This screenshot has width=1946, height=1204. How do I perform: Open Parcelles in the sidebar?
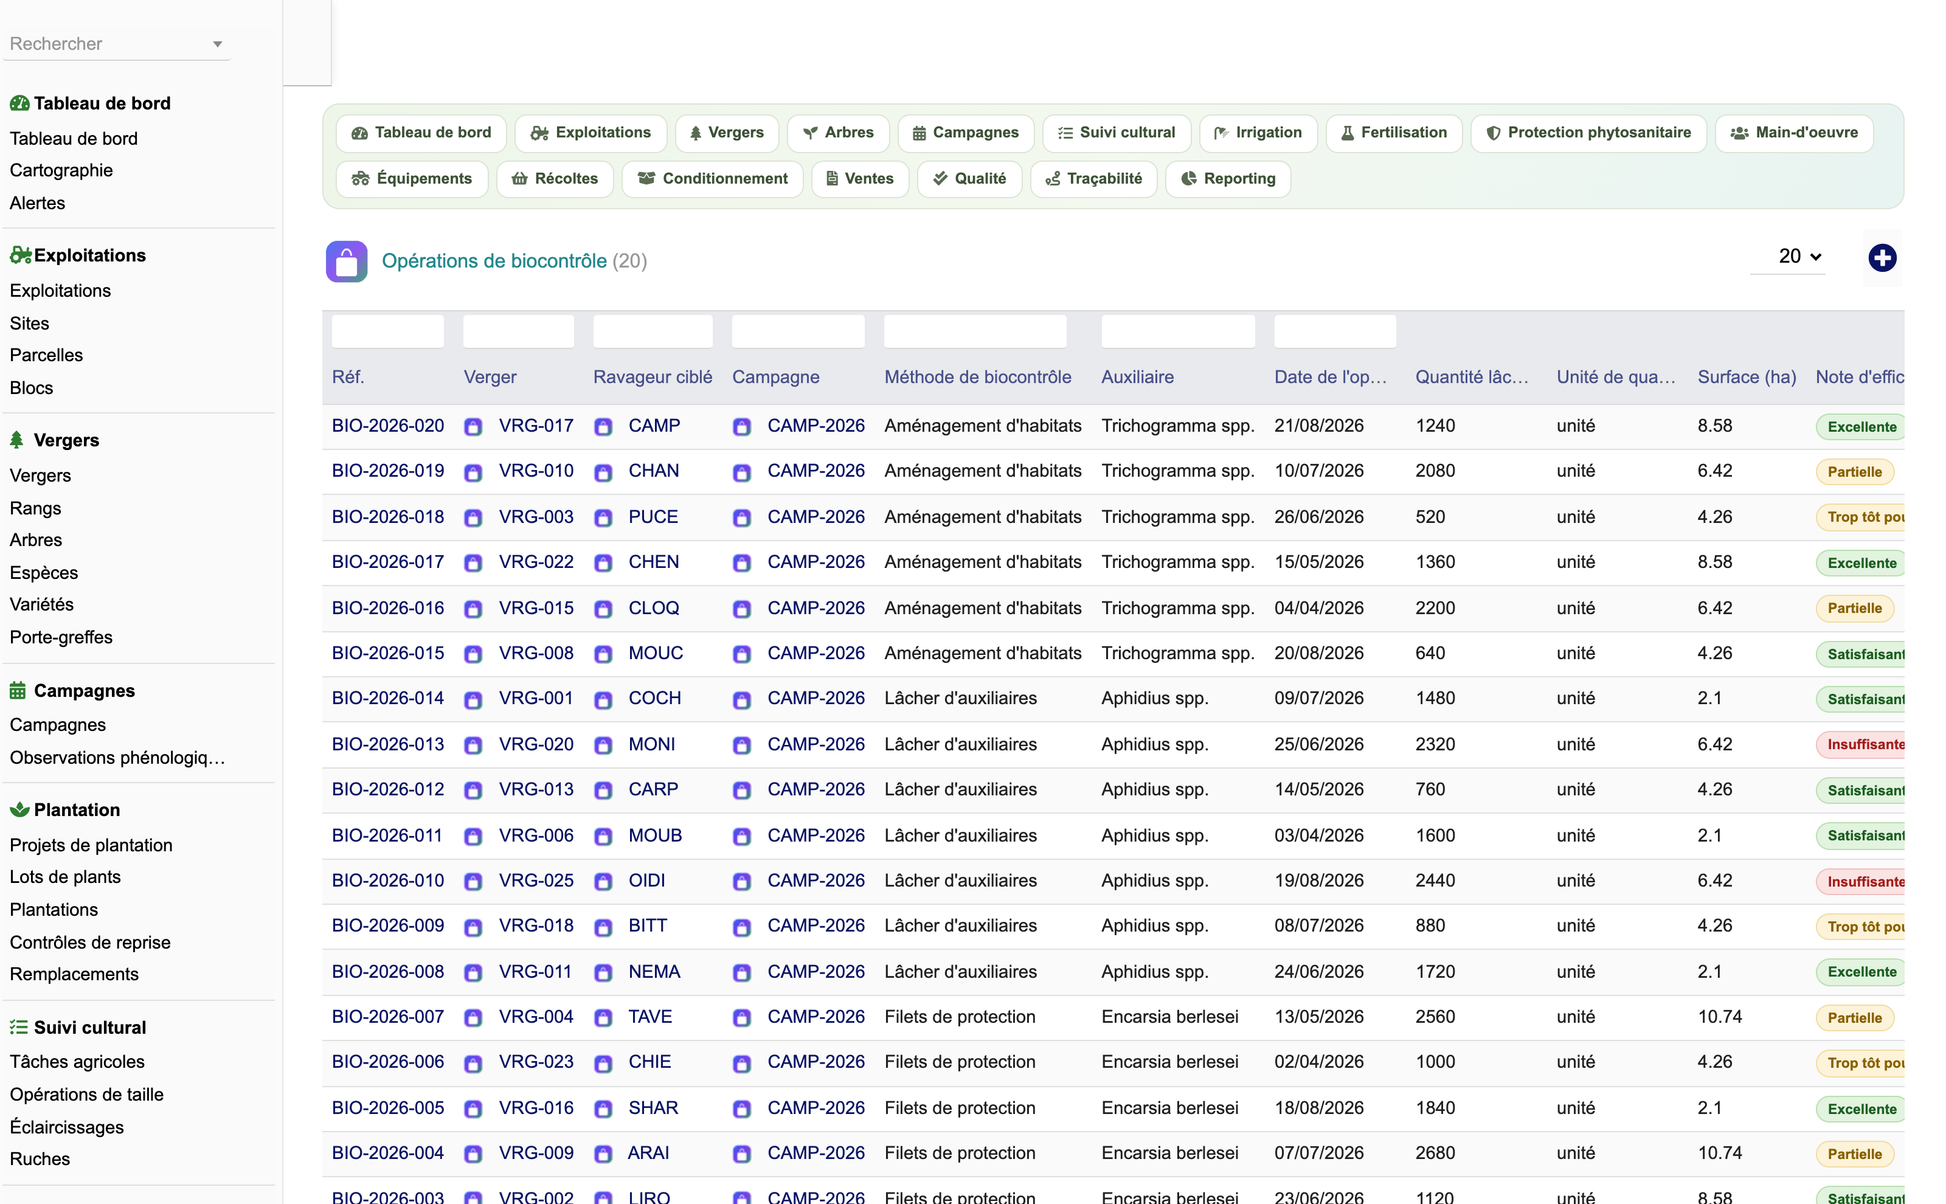[x=46, y=355]
